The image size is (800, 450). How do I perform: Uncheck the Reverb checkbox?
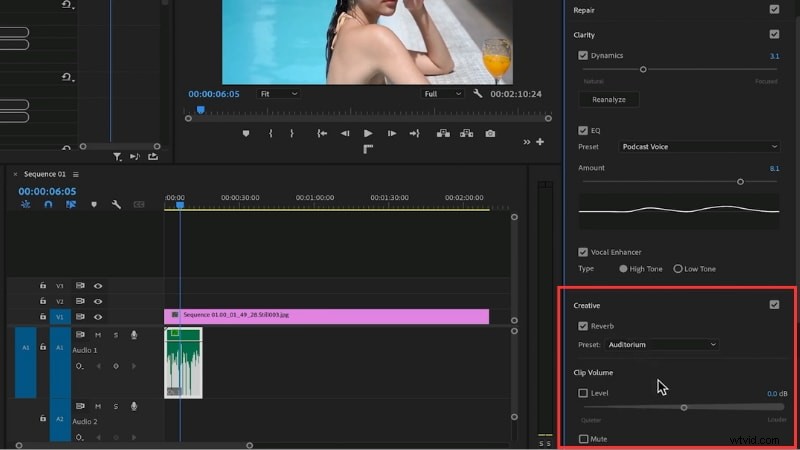583,326
